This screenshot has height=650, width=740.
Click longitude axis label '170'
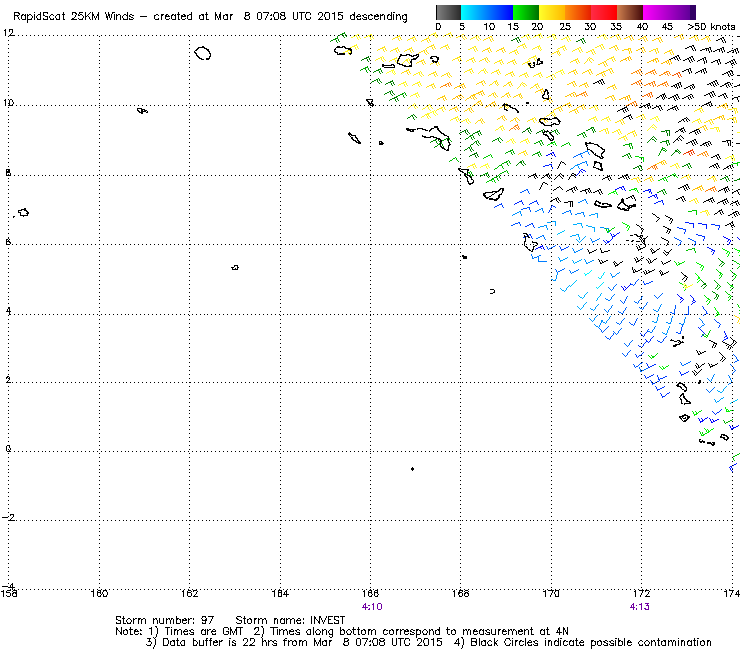[x=551, y=593]
